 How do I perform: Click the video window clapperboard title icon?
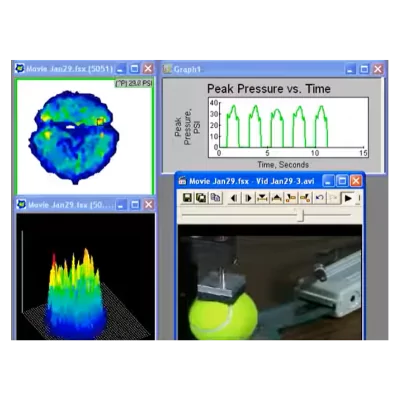[182, 181]
